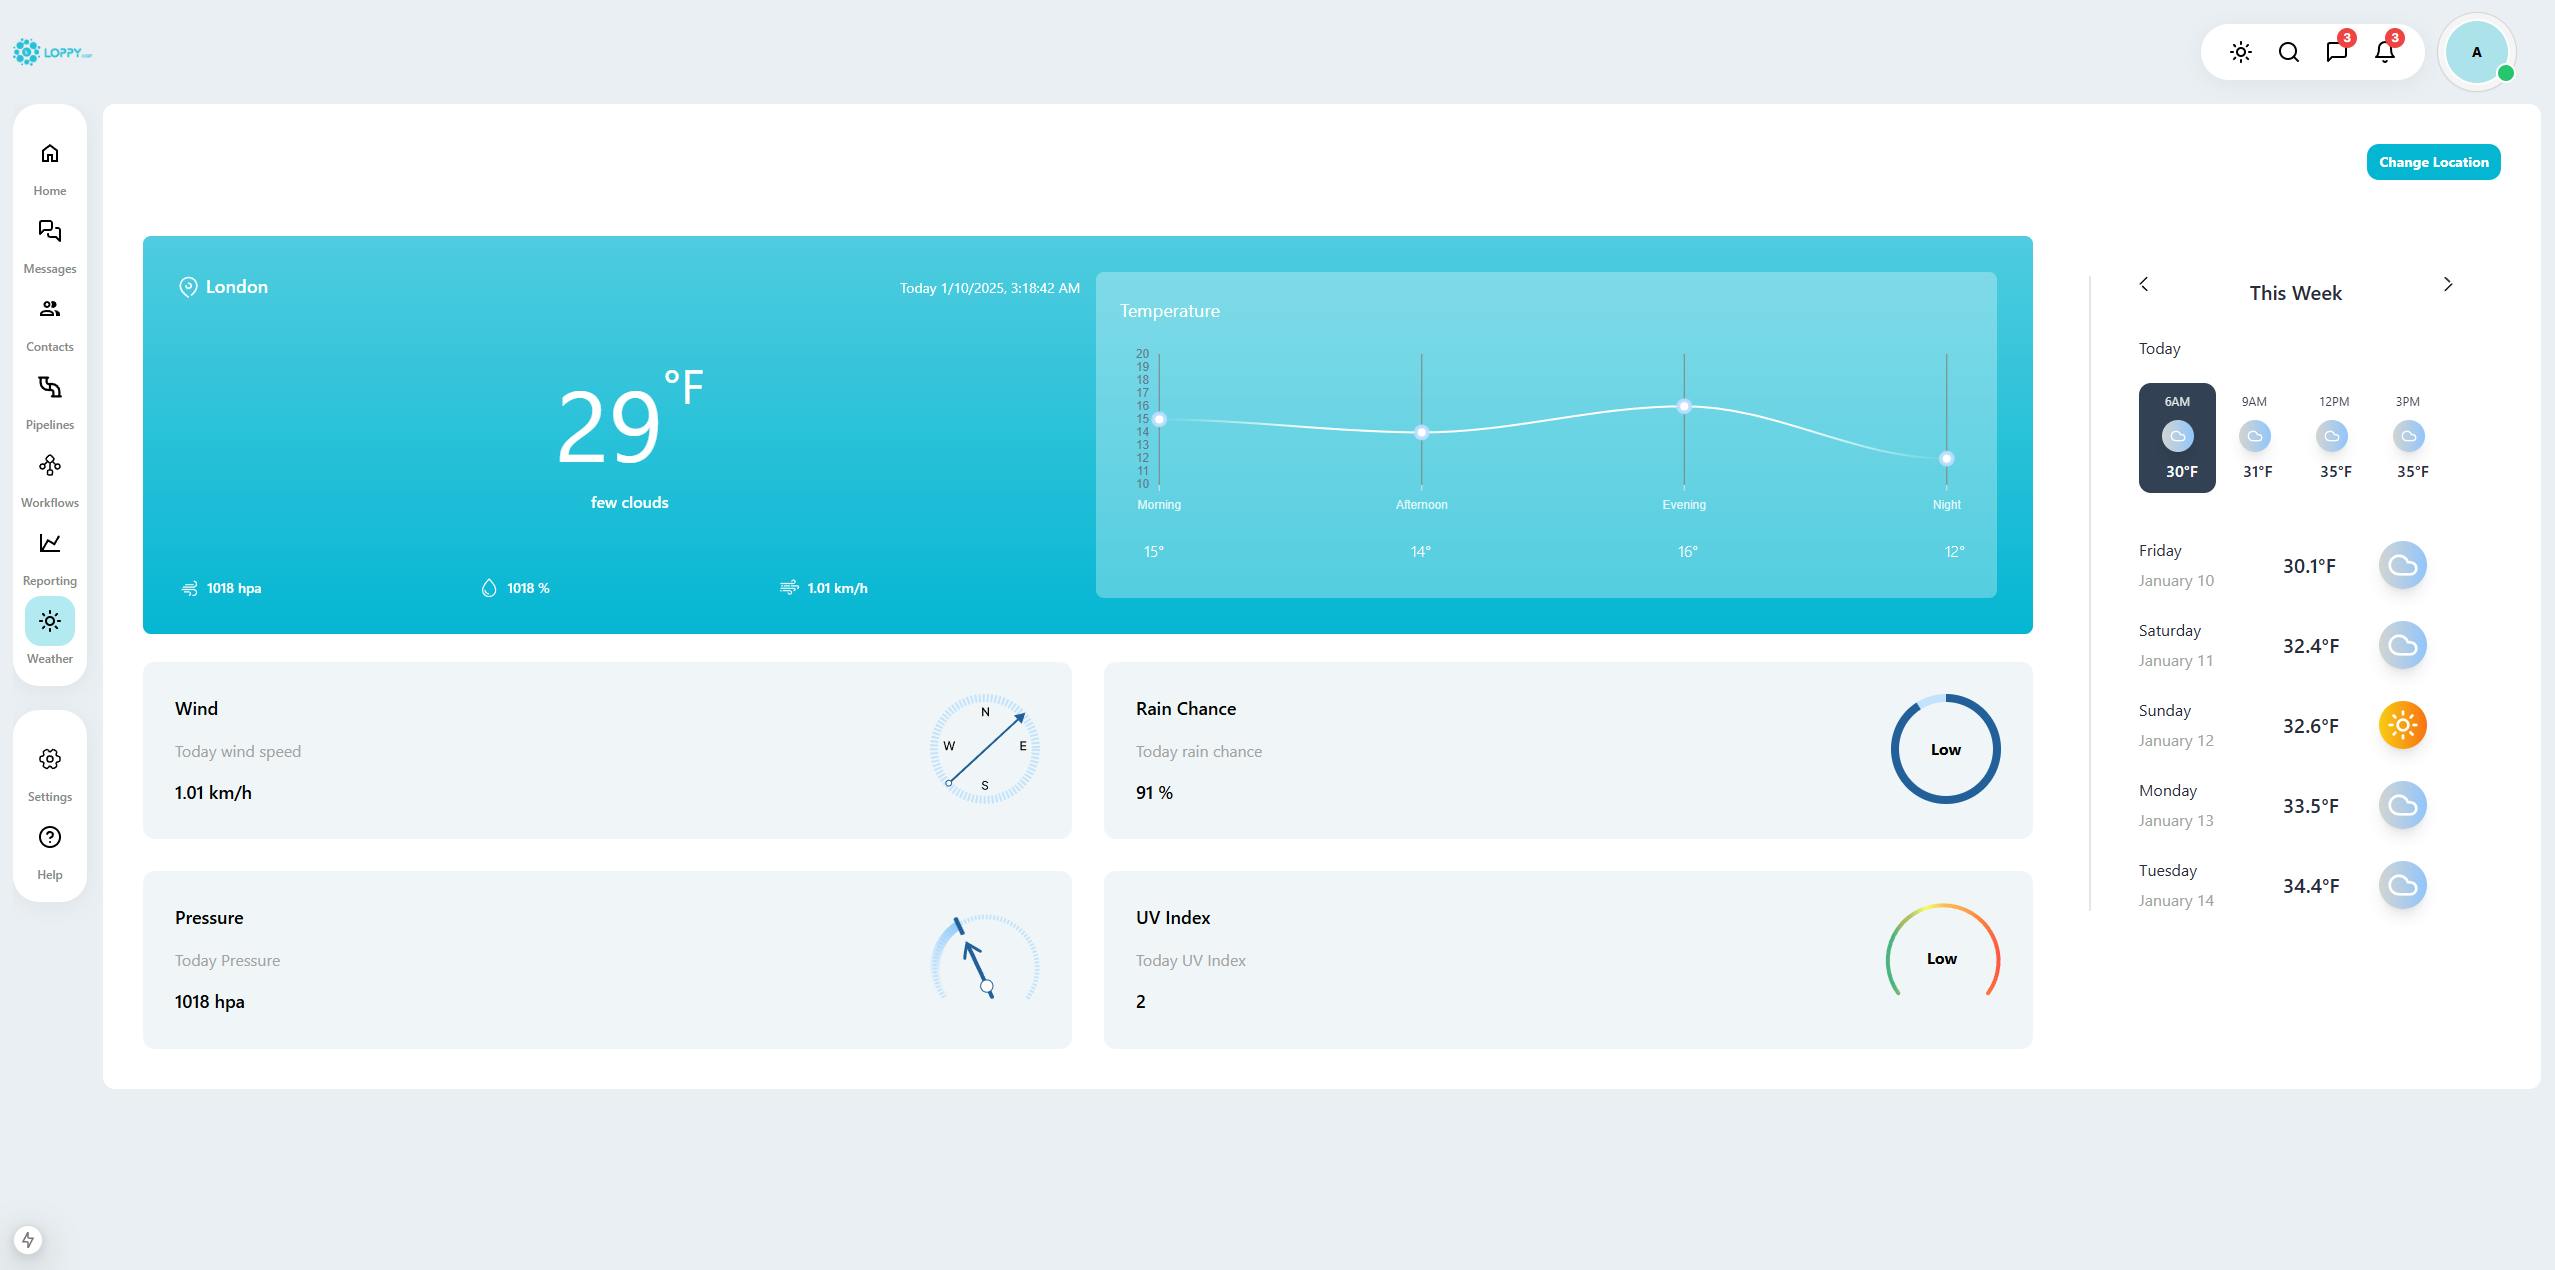Image resolution: width=2555 pixels, height=1270 pixels.
Task: Go to the previous week chevron
Action: [2143, 285]
